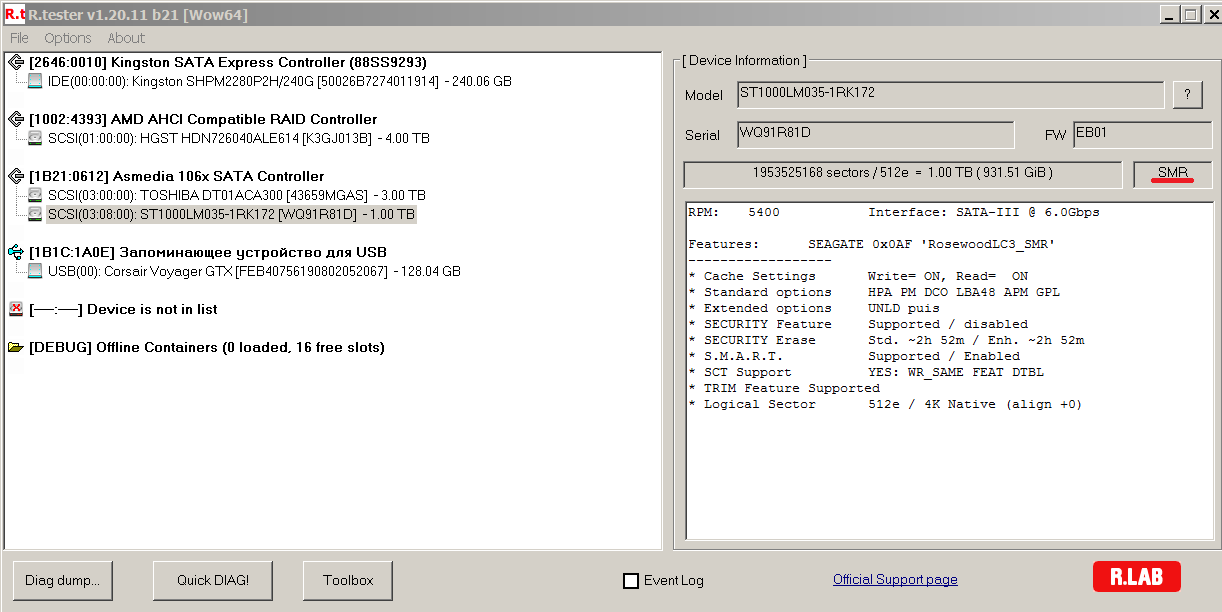Click the SECURITY Feature Supported / disabled line

click(858, 324)
